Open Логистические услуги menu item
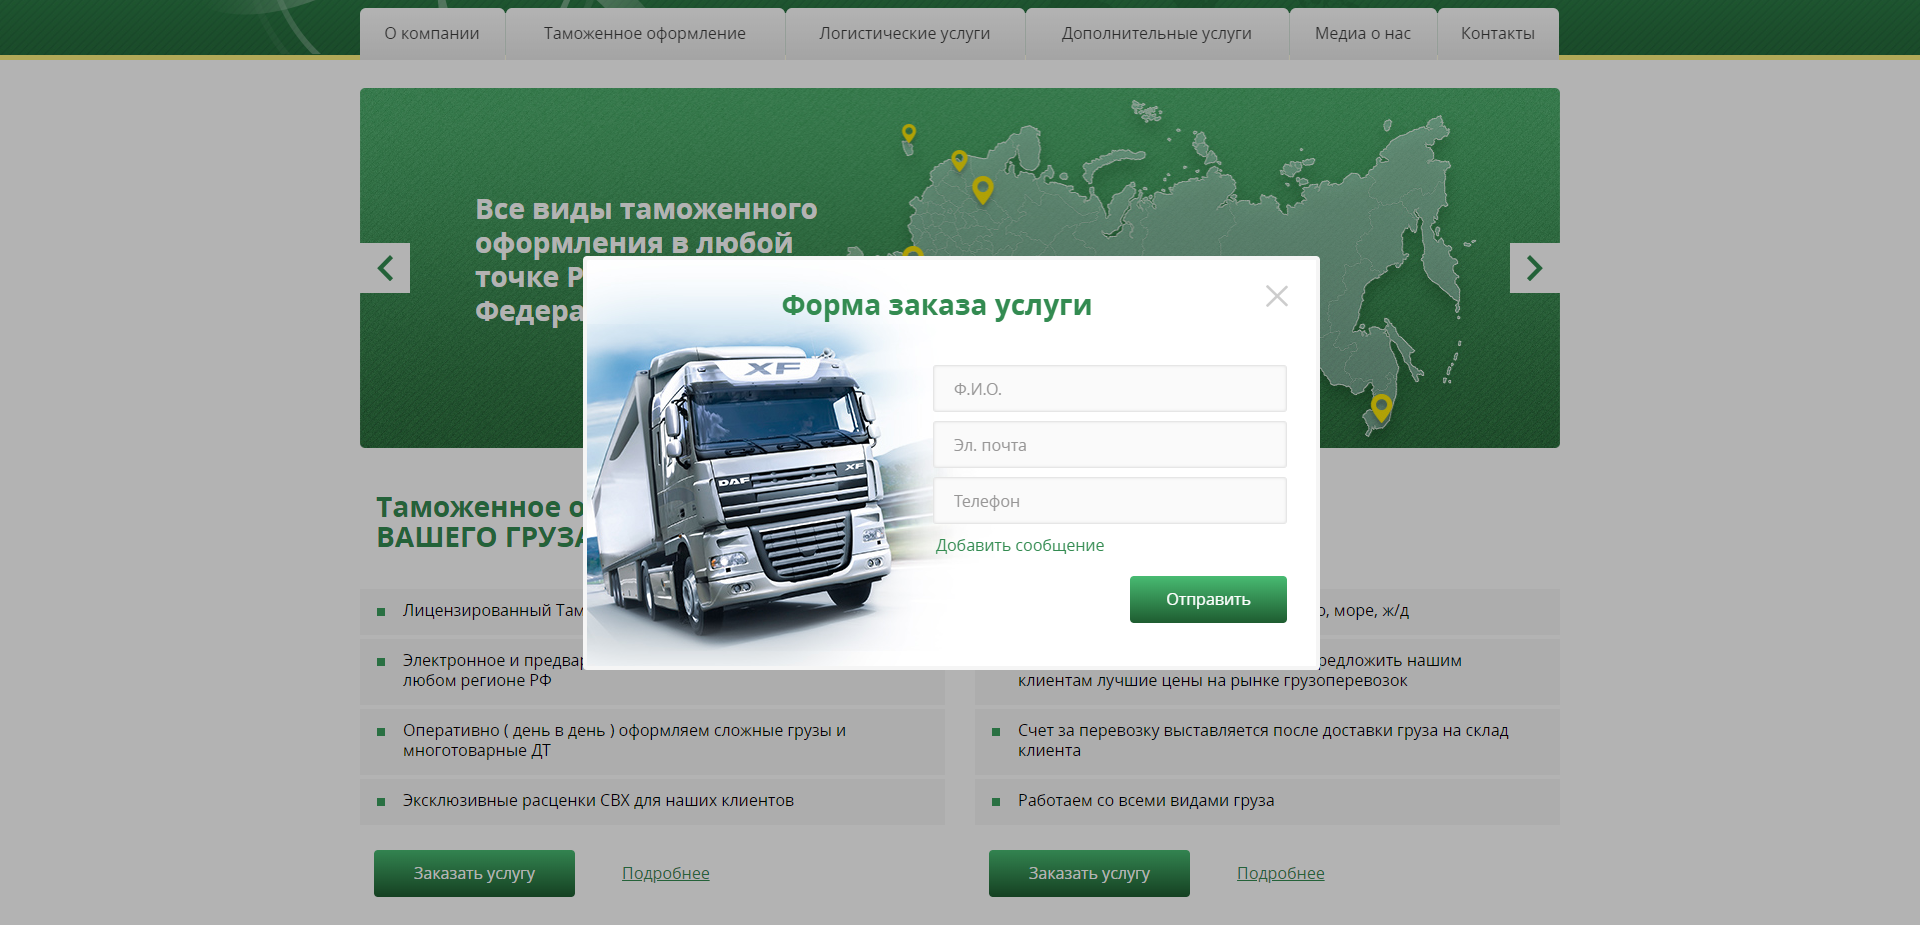Image resolution: width=1920 pixels, height=925 pixels. (x=905, y=33)
